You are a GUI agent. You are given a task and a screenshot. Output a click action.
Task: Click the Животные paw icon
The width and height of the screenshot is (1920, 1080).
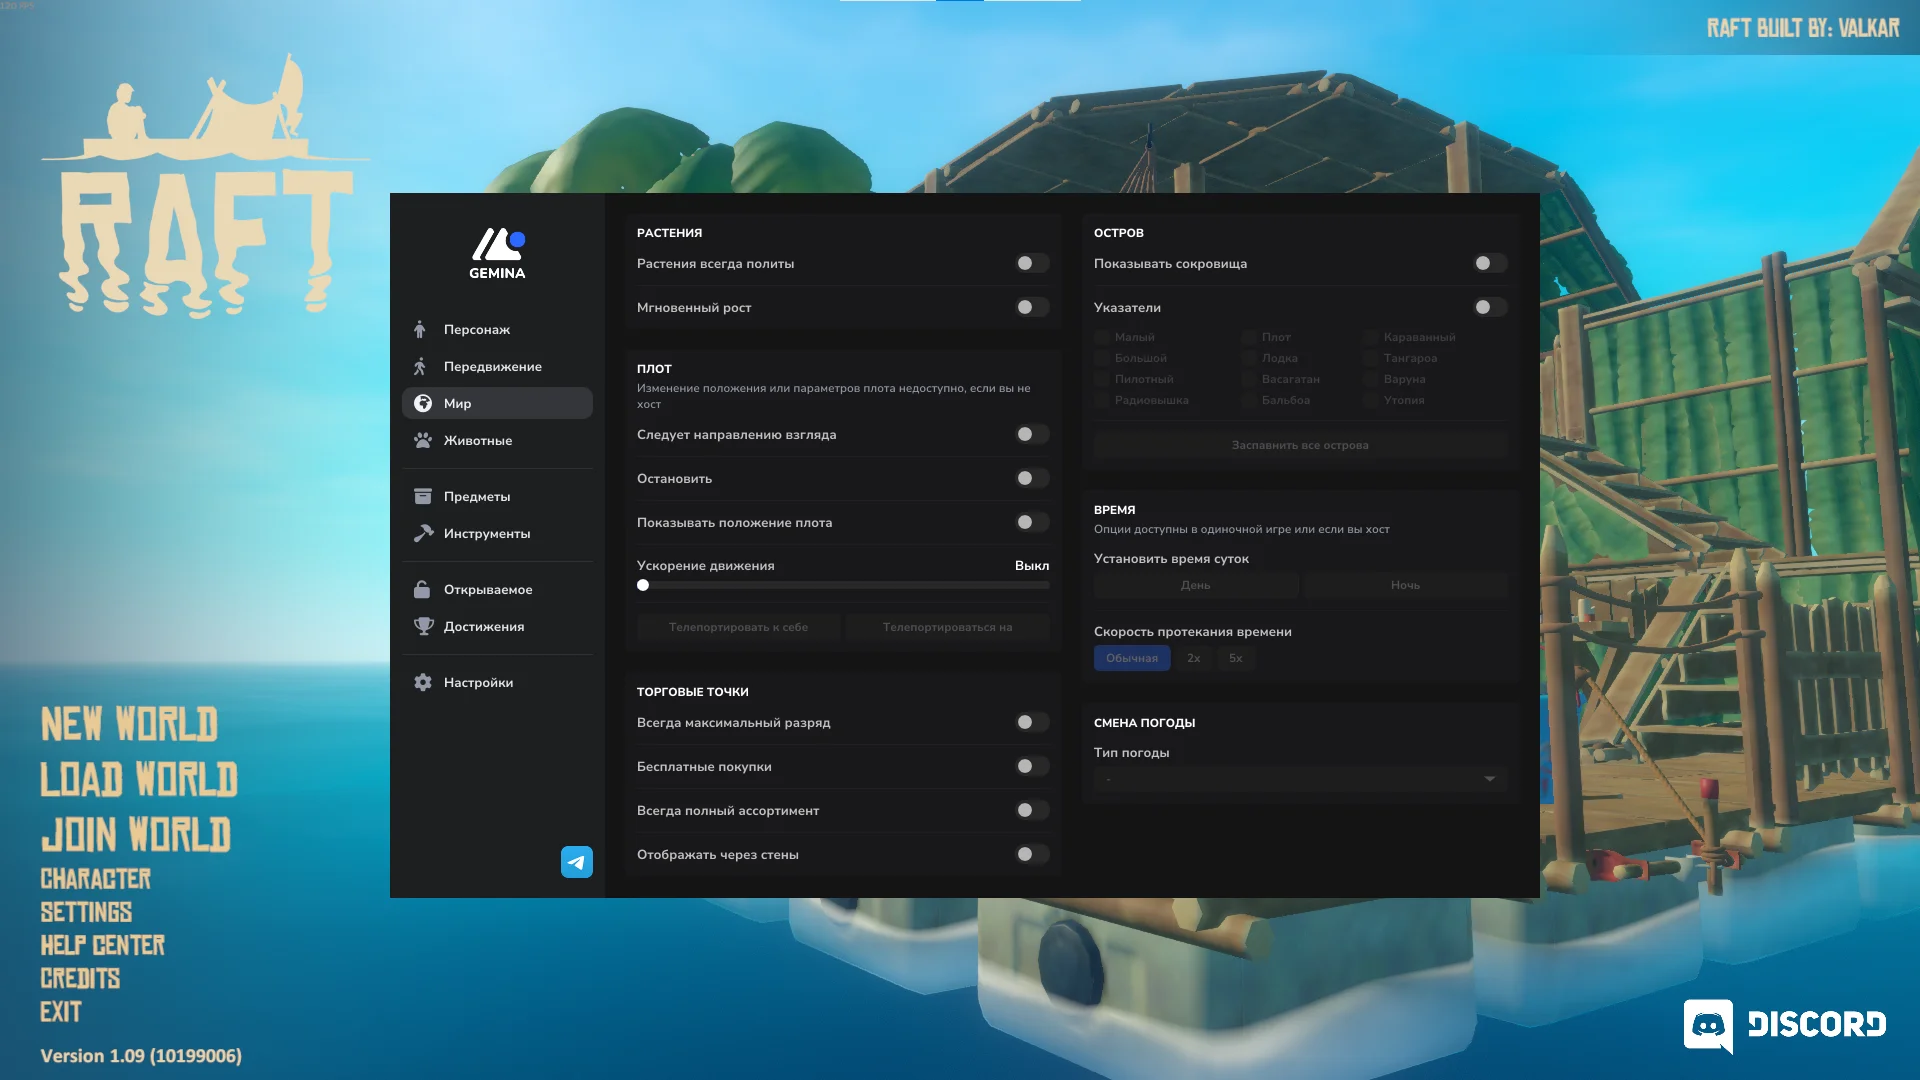423,440
